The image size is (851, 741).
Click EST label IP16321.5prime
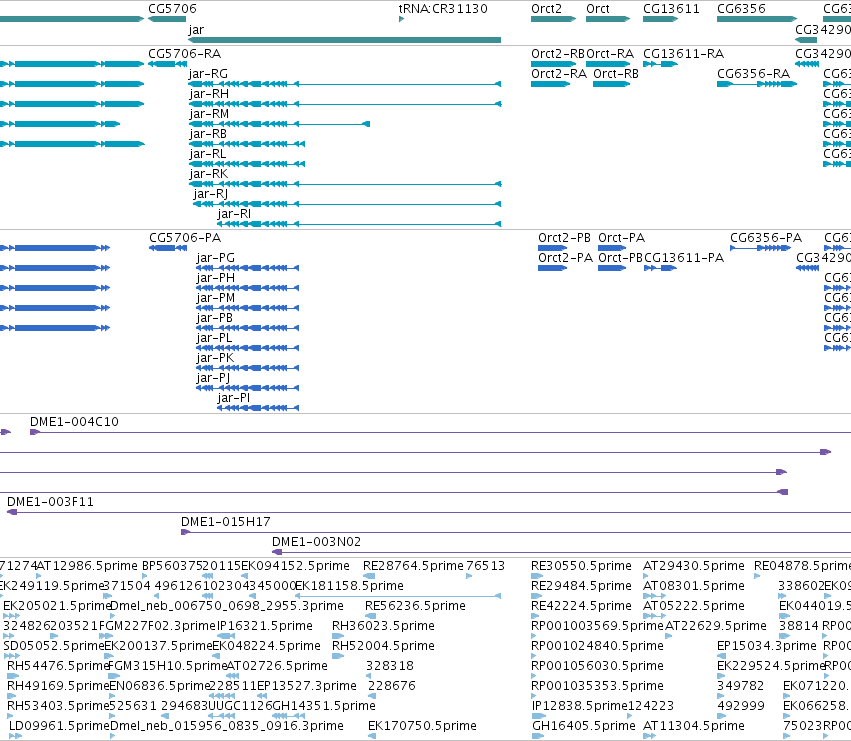pos(265,626)
